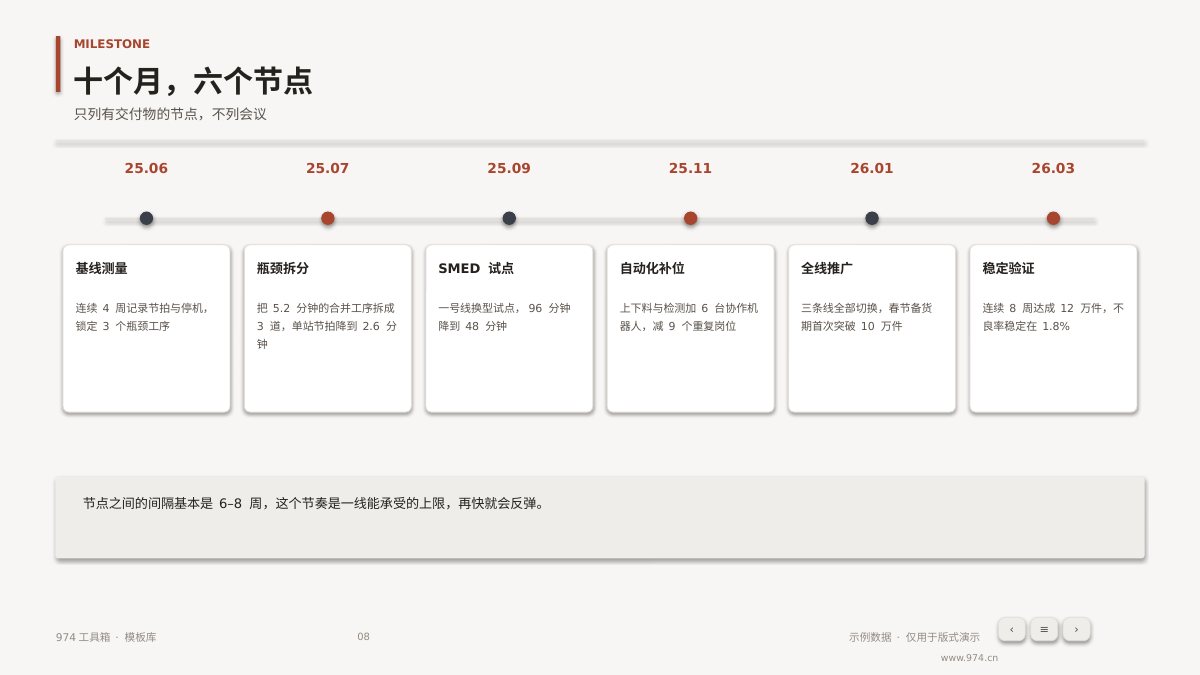
Task: Click the text 三条线全部切换
Action: [841, 308]
